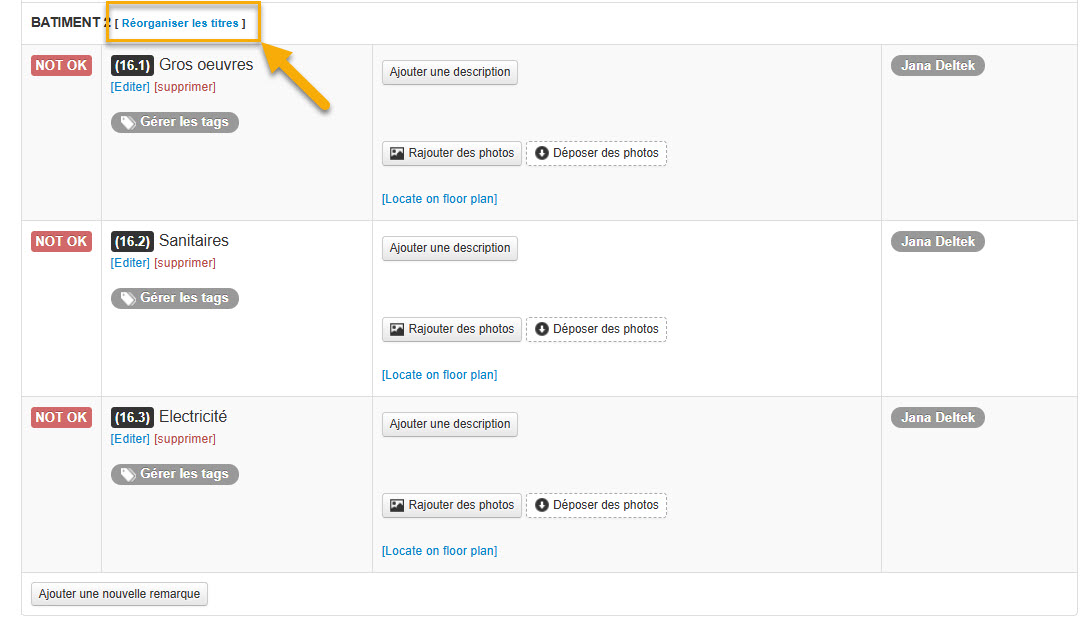Image resolution: width=1085 pixels, height=620 pixels.
Task: Click the download icon in Gros oeuvres row
Action: coord(542,154)
